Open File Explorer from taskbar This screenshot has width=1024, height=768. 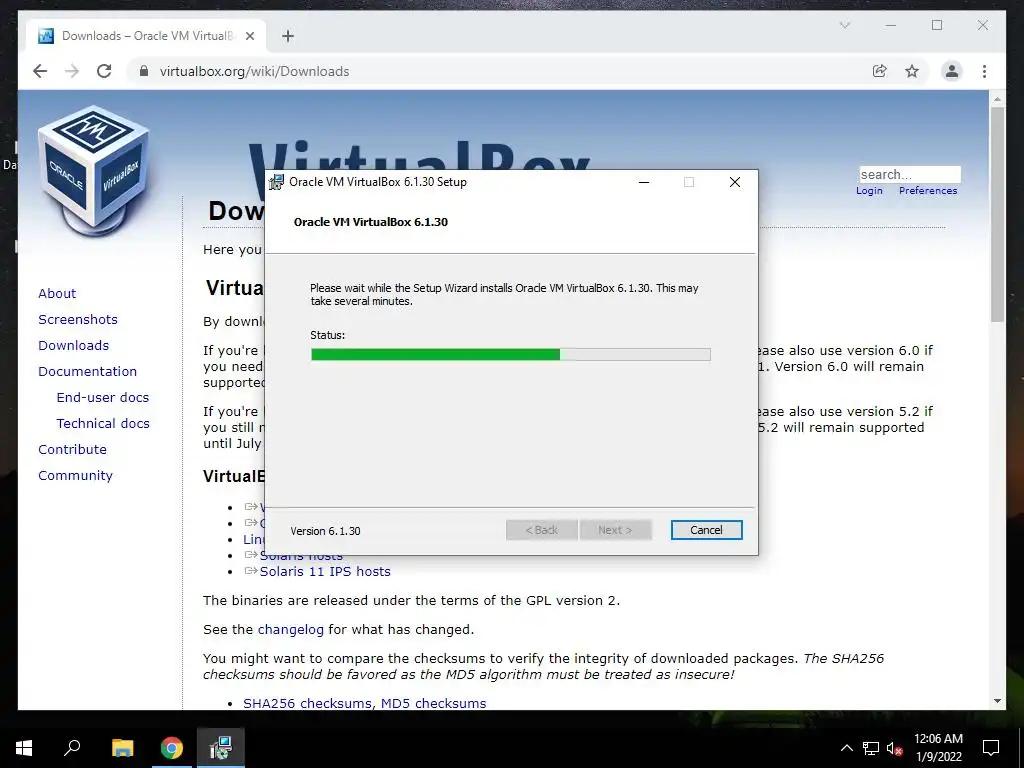click(123, 748)
